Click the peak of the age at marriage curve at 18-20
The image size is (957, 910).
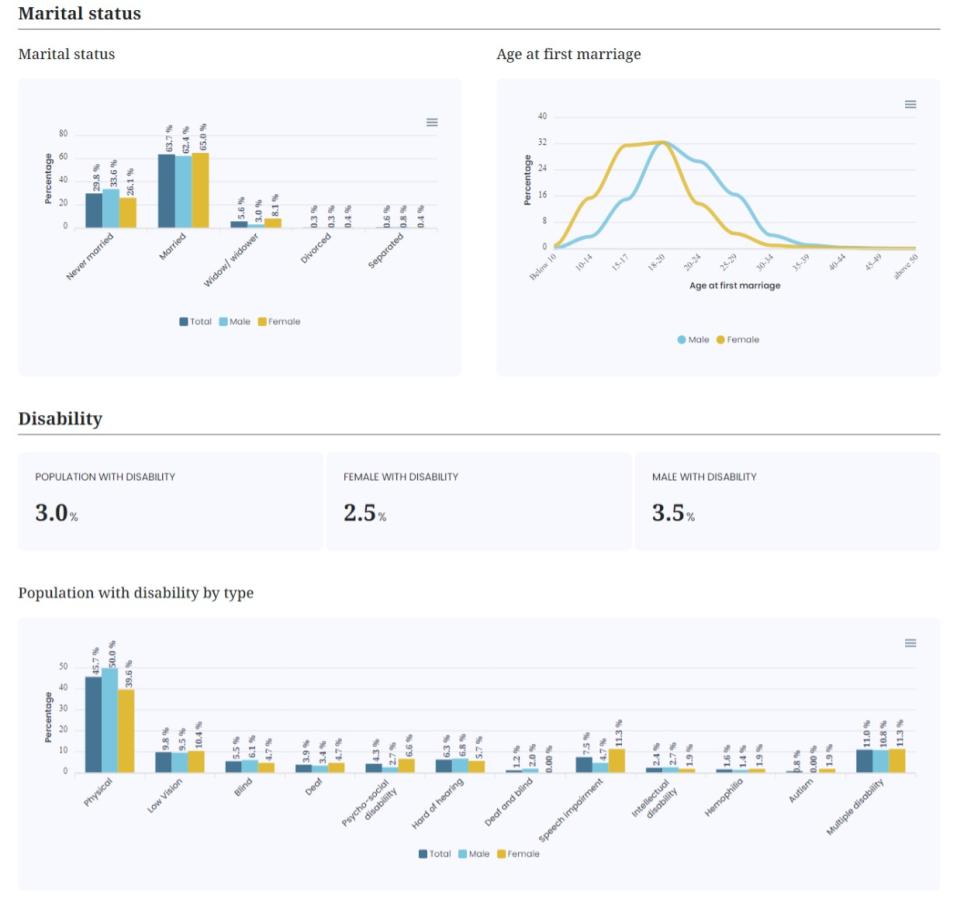coord(663,142)
